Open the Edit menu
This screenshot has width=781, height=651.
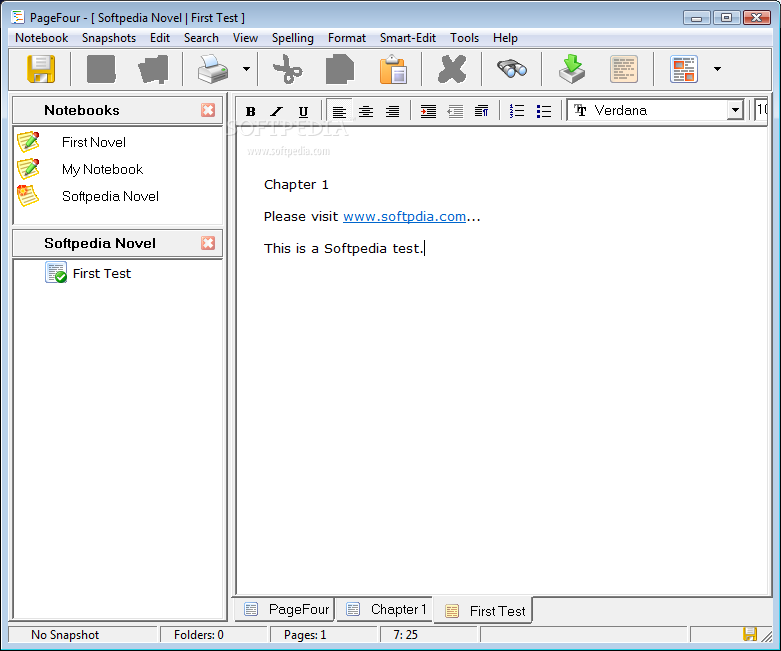click(x=160, y=38)
